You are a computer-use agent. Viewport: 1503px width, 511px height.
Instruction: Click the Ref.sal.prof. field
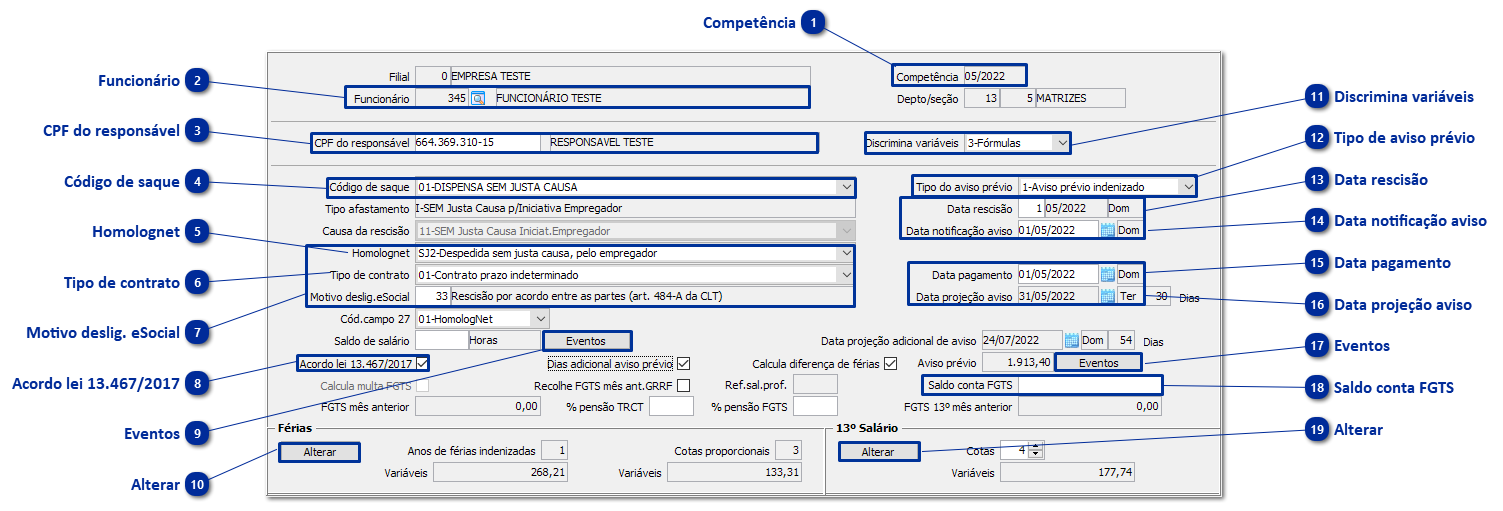tap(814, 384)
